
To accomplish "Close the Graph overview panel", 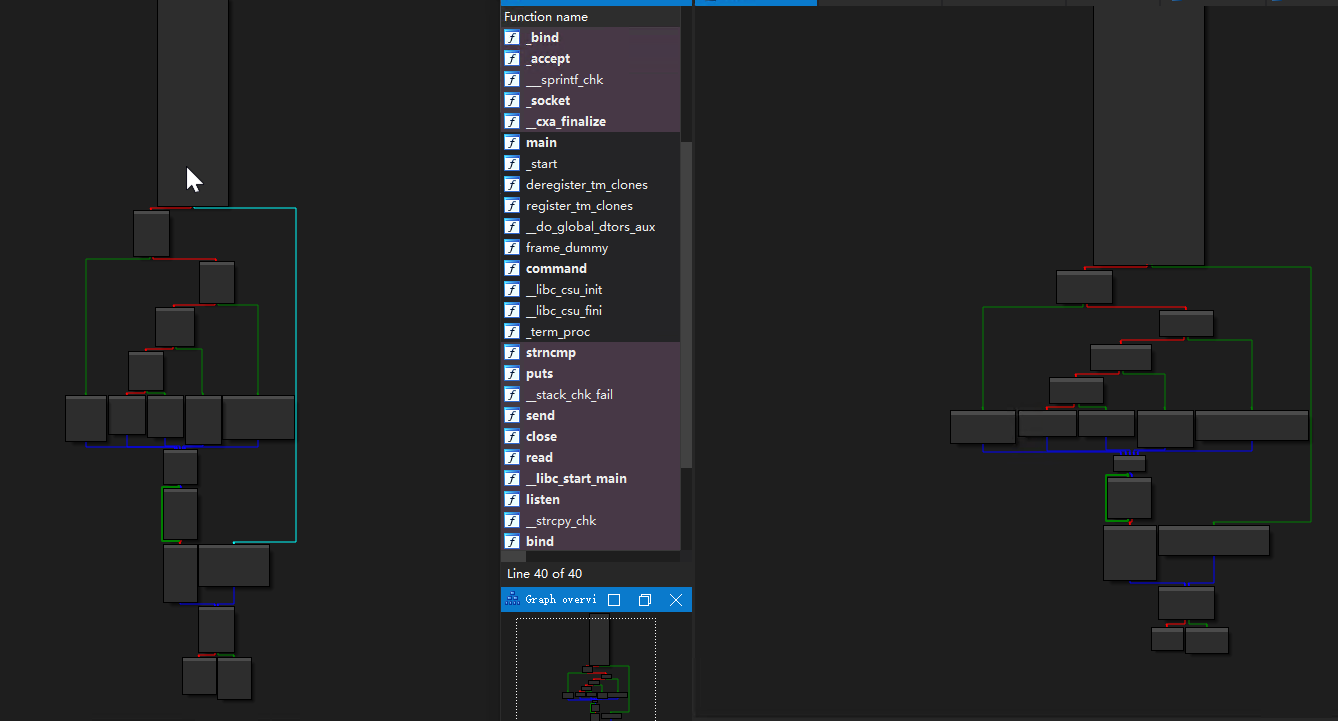I will [676, 600].
